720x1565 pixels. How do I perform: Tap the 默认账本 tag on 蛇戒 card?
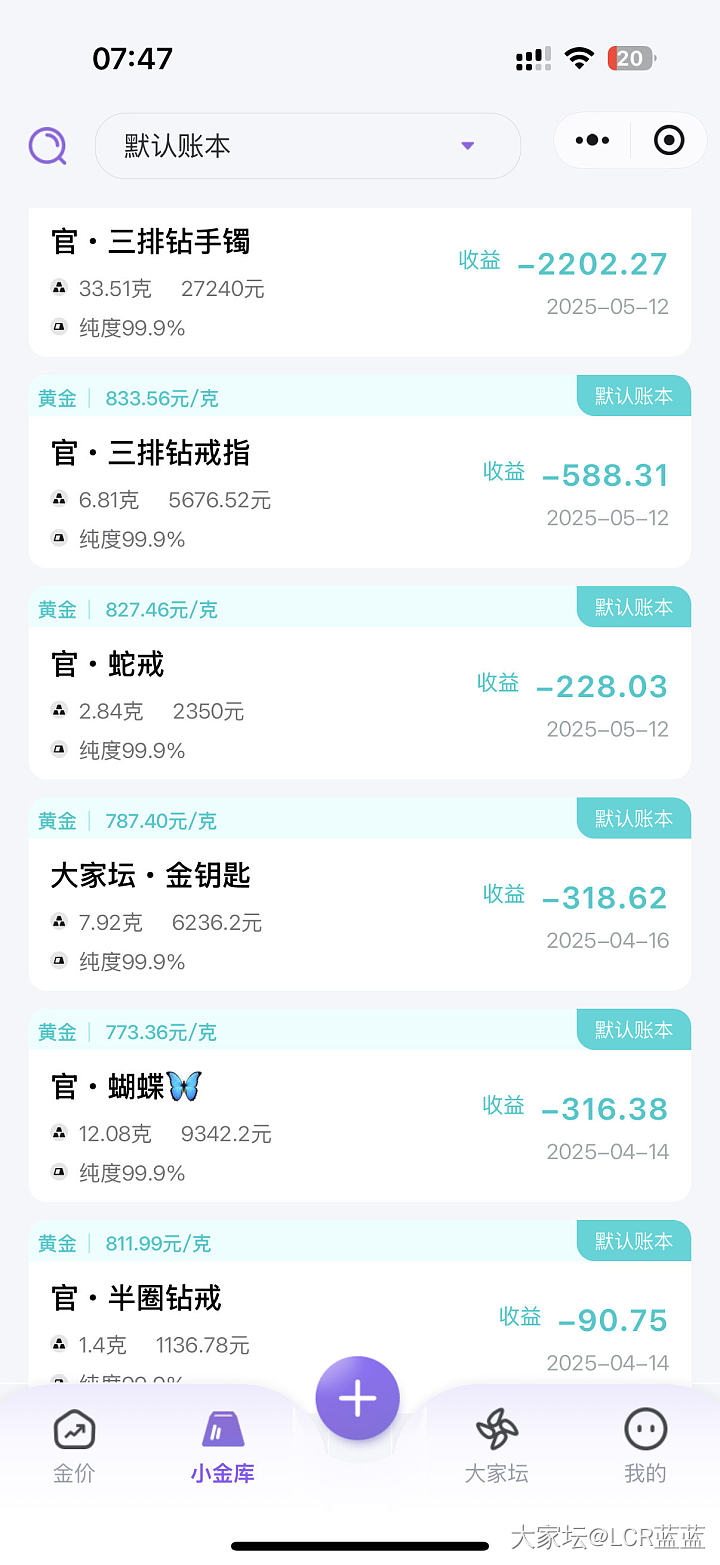pos(634,608)
